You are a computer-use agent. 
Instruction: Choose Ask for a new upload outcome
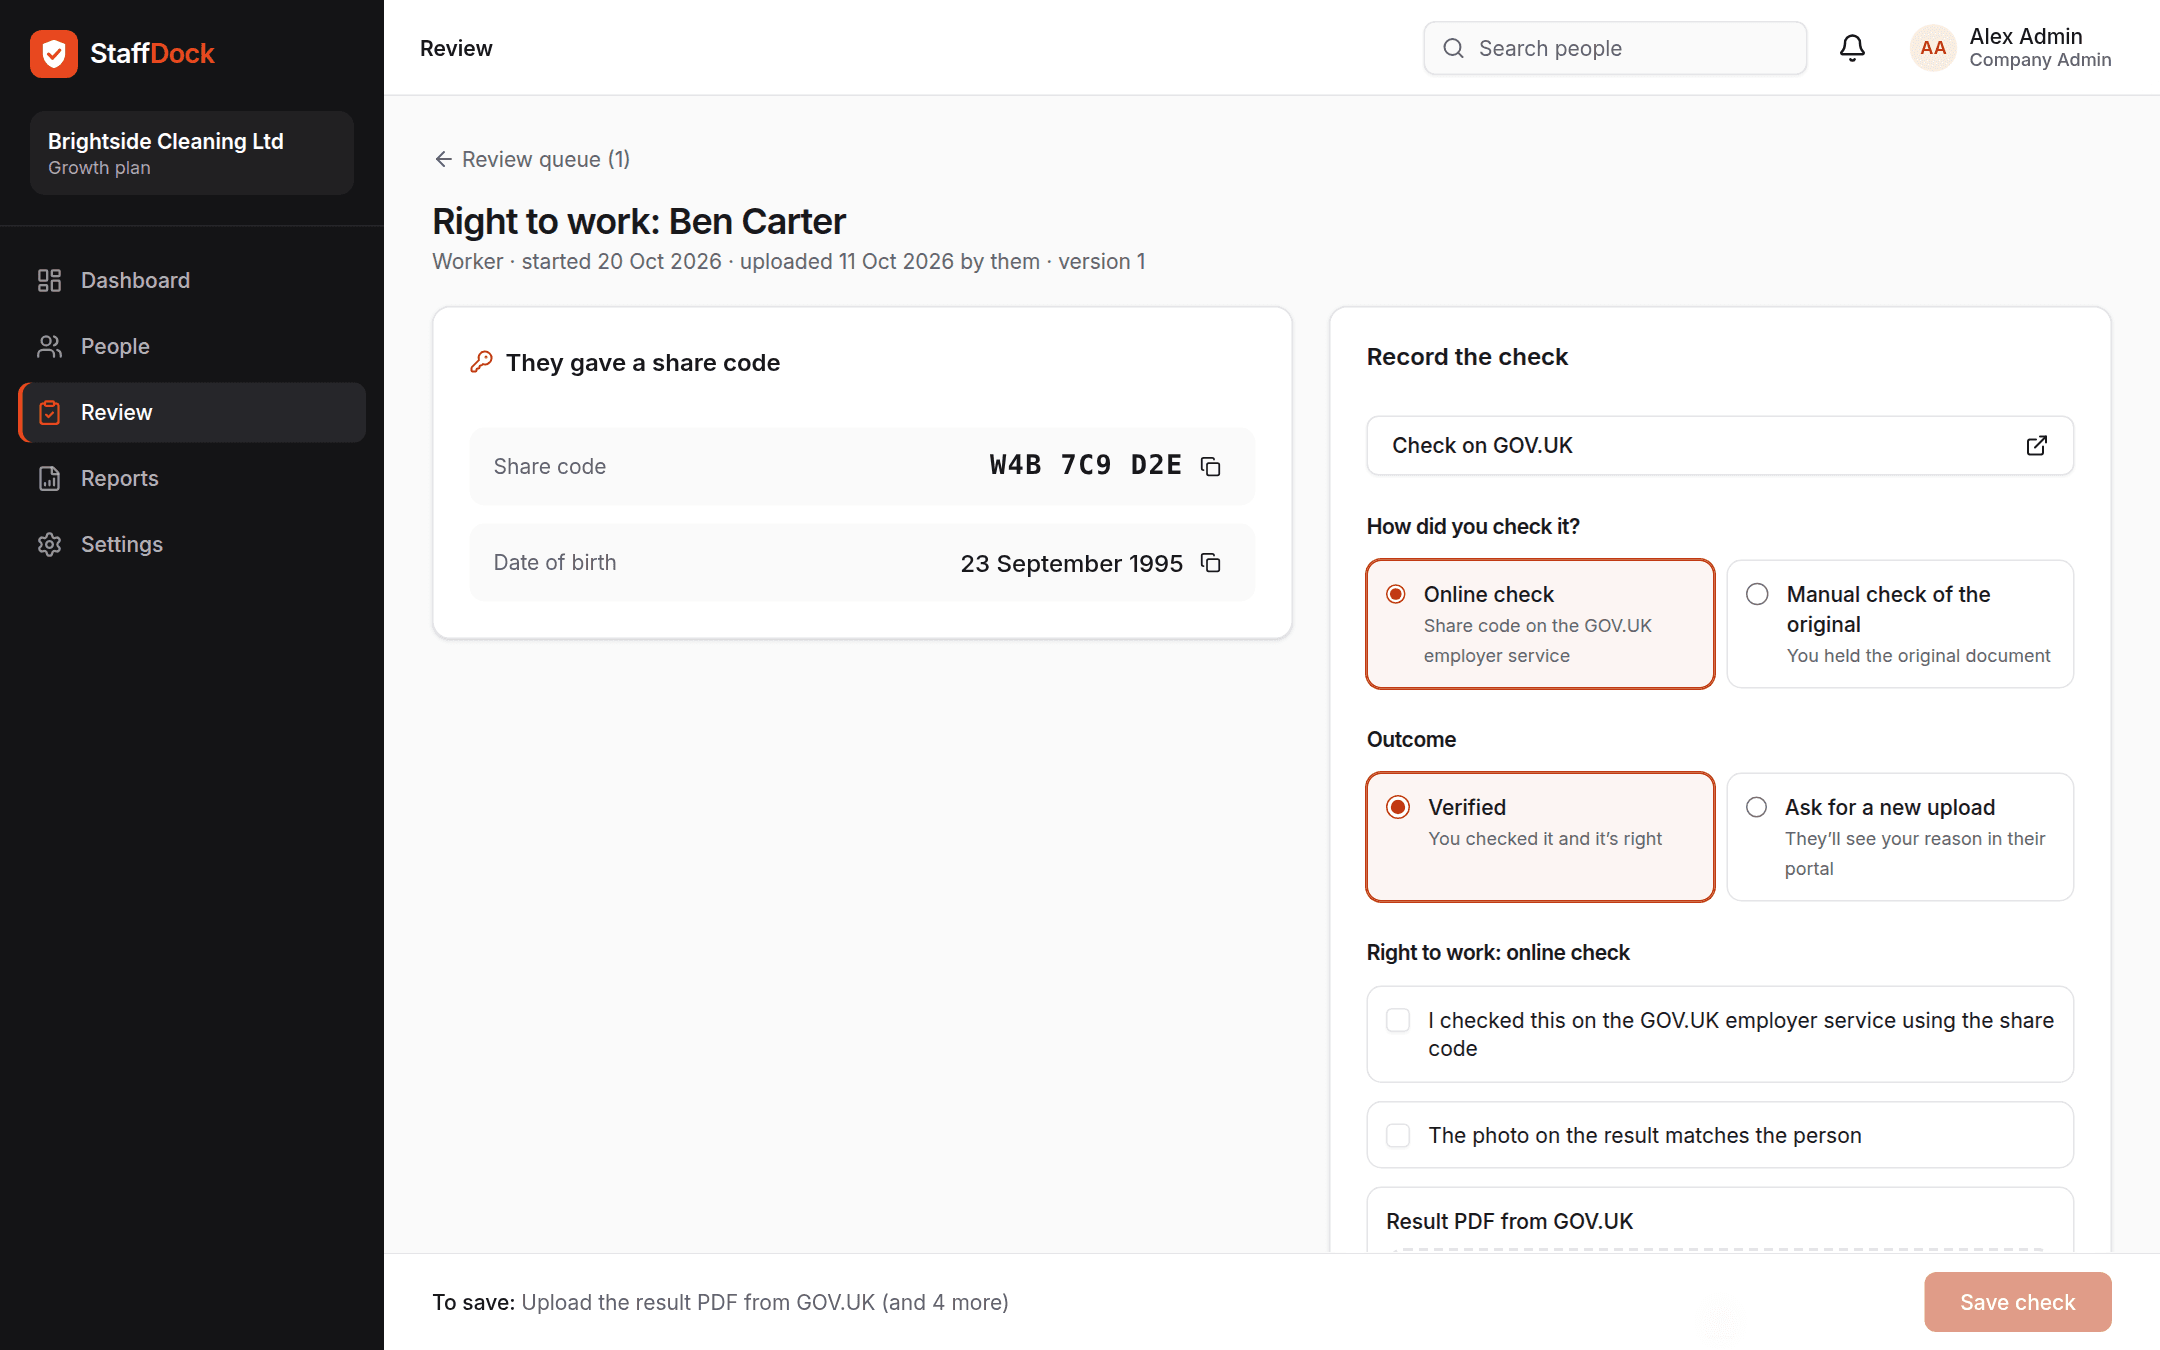click(x=1900, y=837)
